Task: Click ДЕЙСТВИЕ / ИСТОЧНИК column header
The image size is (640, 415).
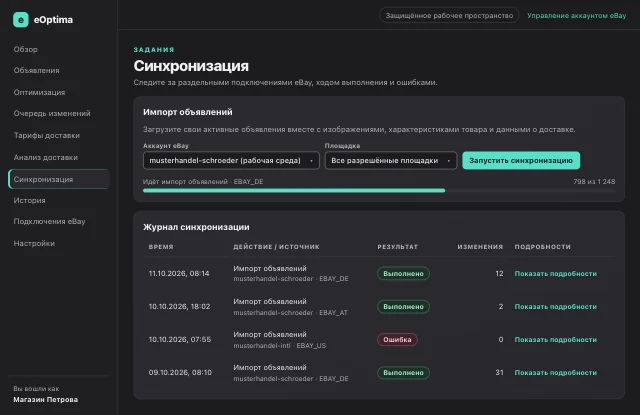Action: click(x=276, y=247)
